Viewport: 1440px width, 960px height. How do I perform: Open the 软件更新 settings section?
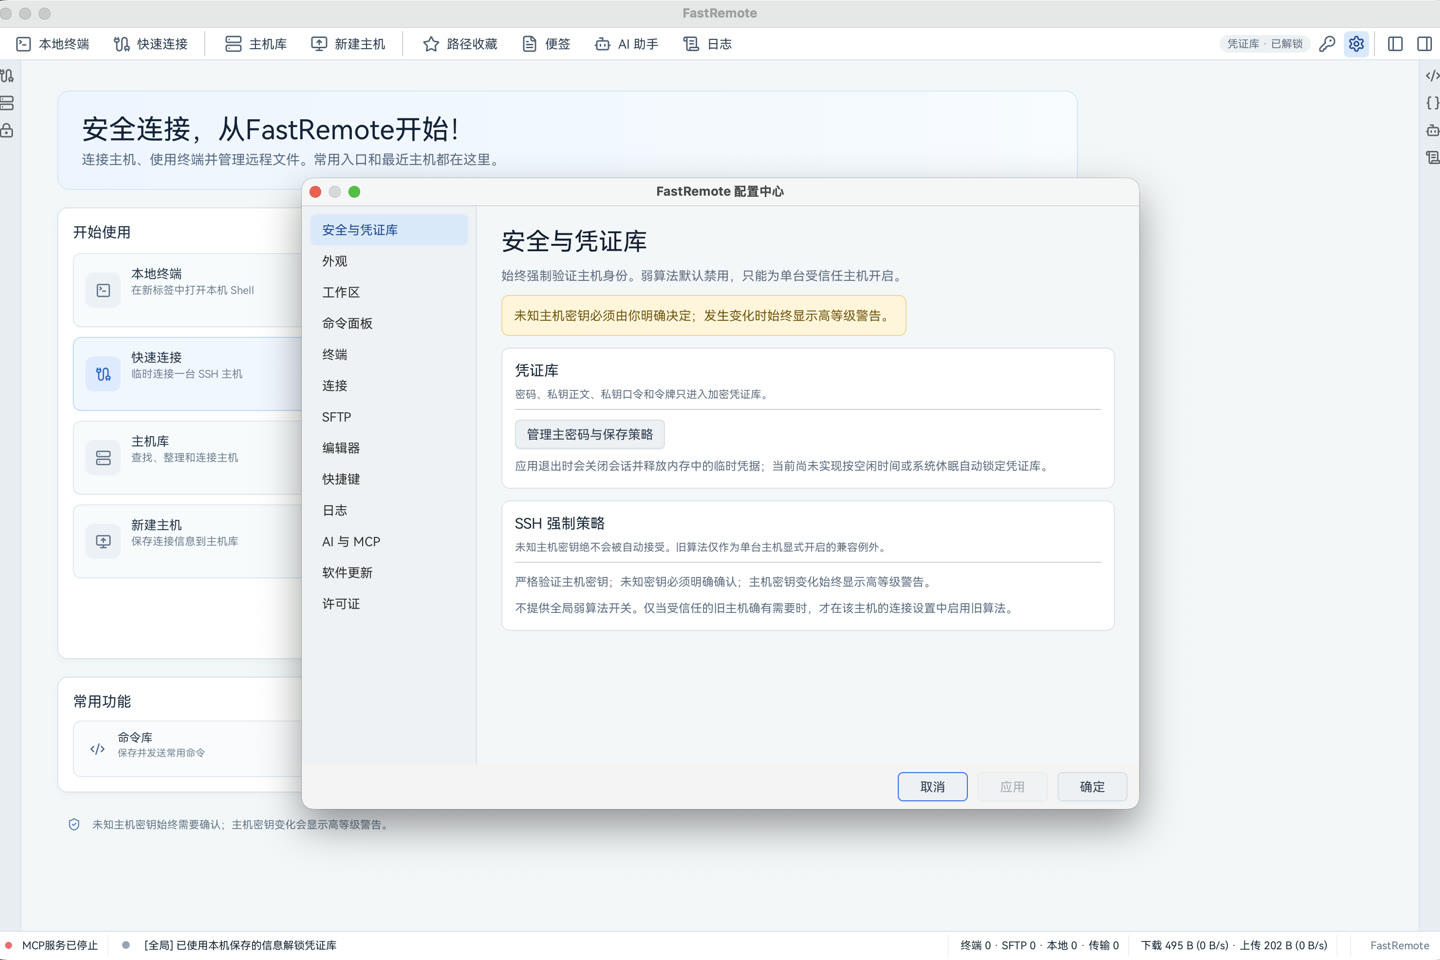click(389, 572)
